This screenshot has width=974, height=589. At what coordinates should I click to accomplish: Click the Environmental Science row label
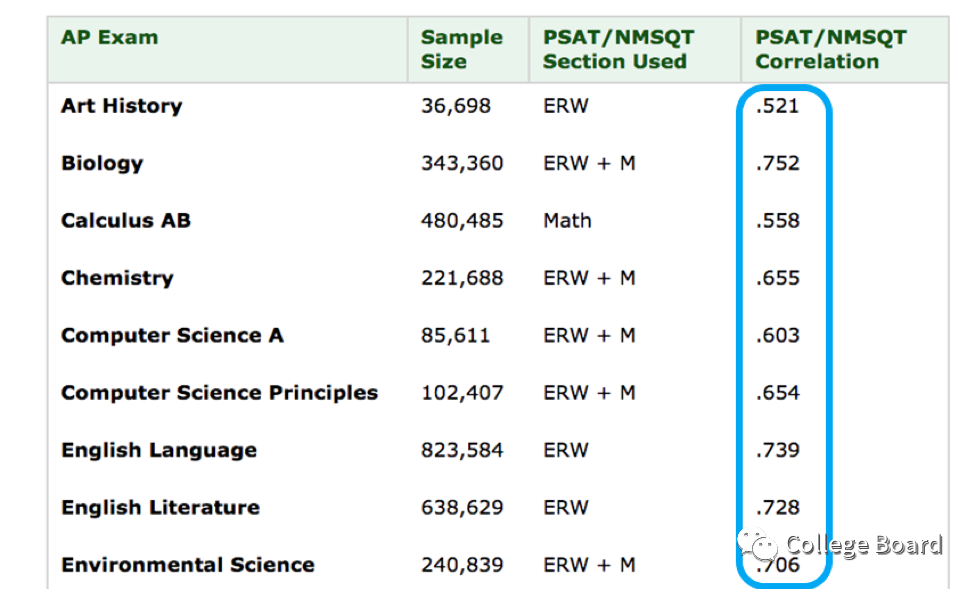coord(187,566)
